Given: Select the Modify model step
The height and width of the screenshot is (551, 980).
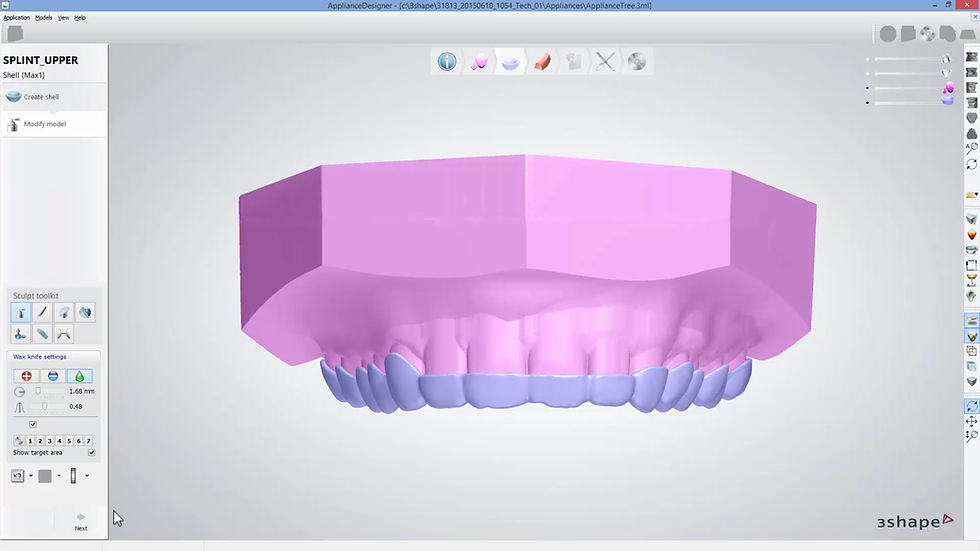Looking at the screenshot, I should coord(54,124).
